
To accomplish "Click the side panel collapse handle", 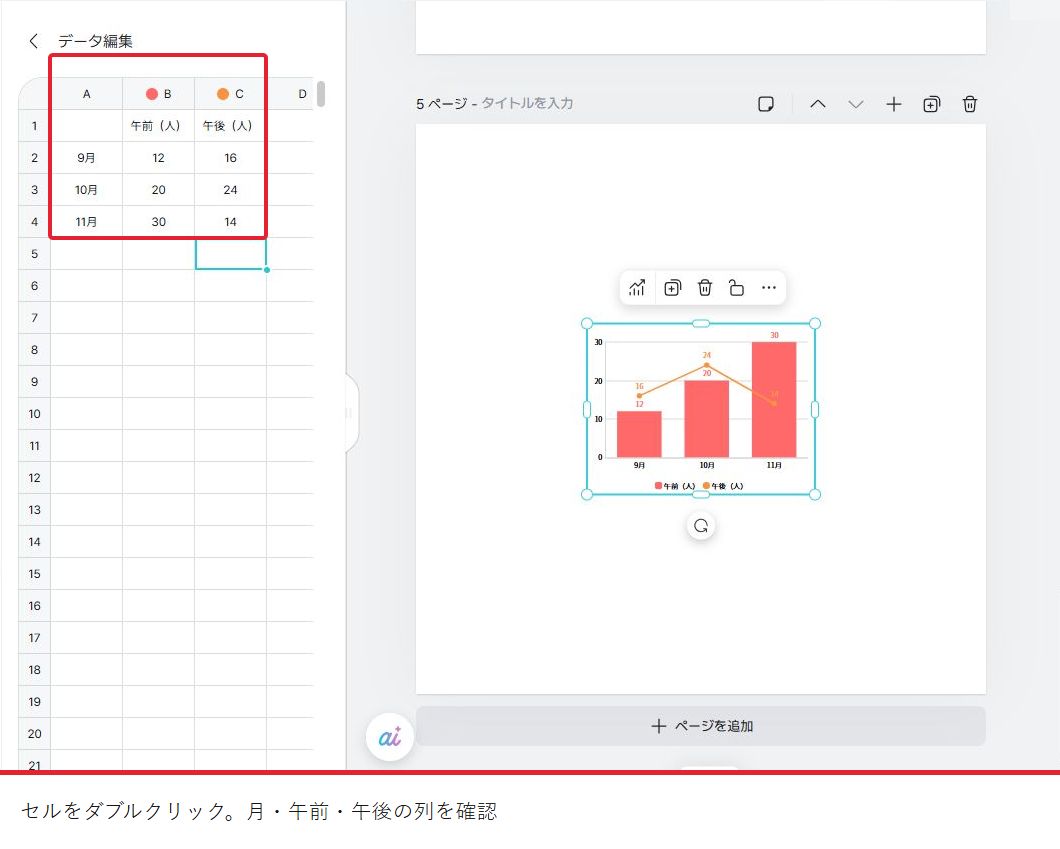I will 350,412.
